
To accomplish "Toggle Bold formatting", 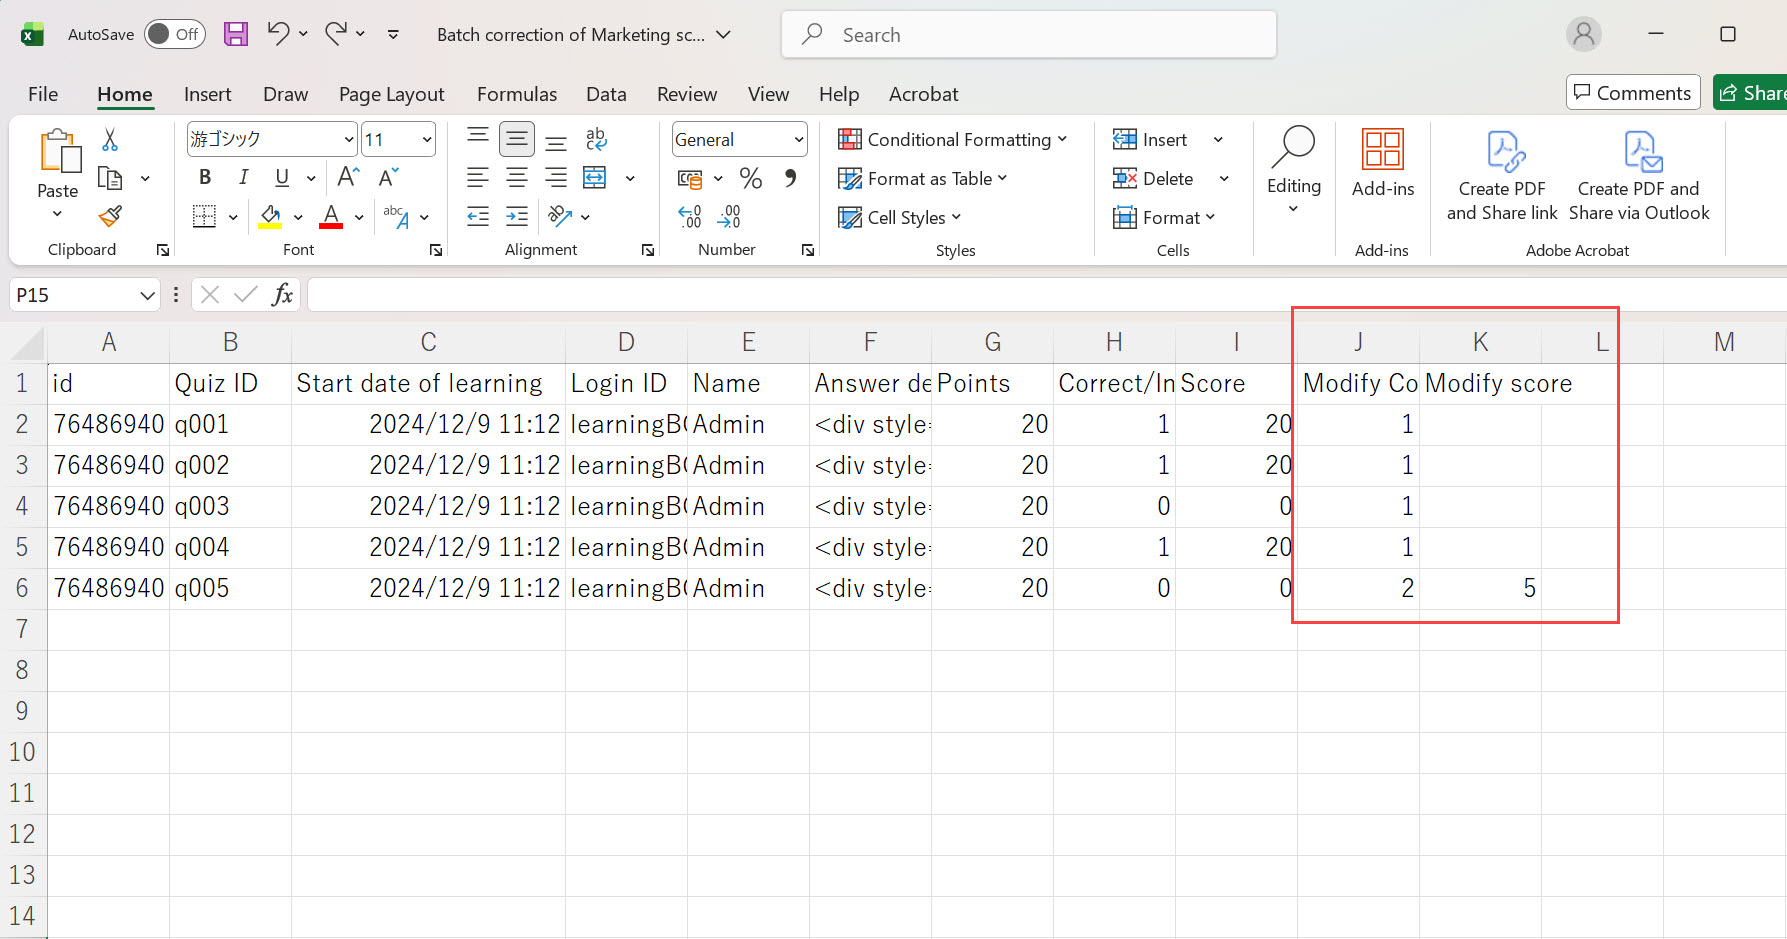I will [x=205, y=178].
